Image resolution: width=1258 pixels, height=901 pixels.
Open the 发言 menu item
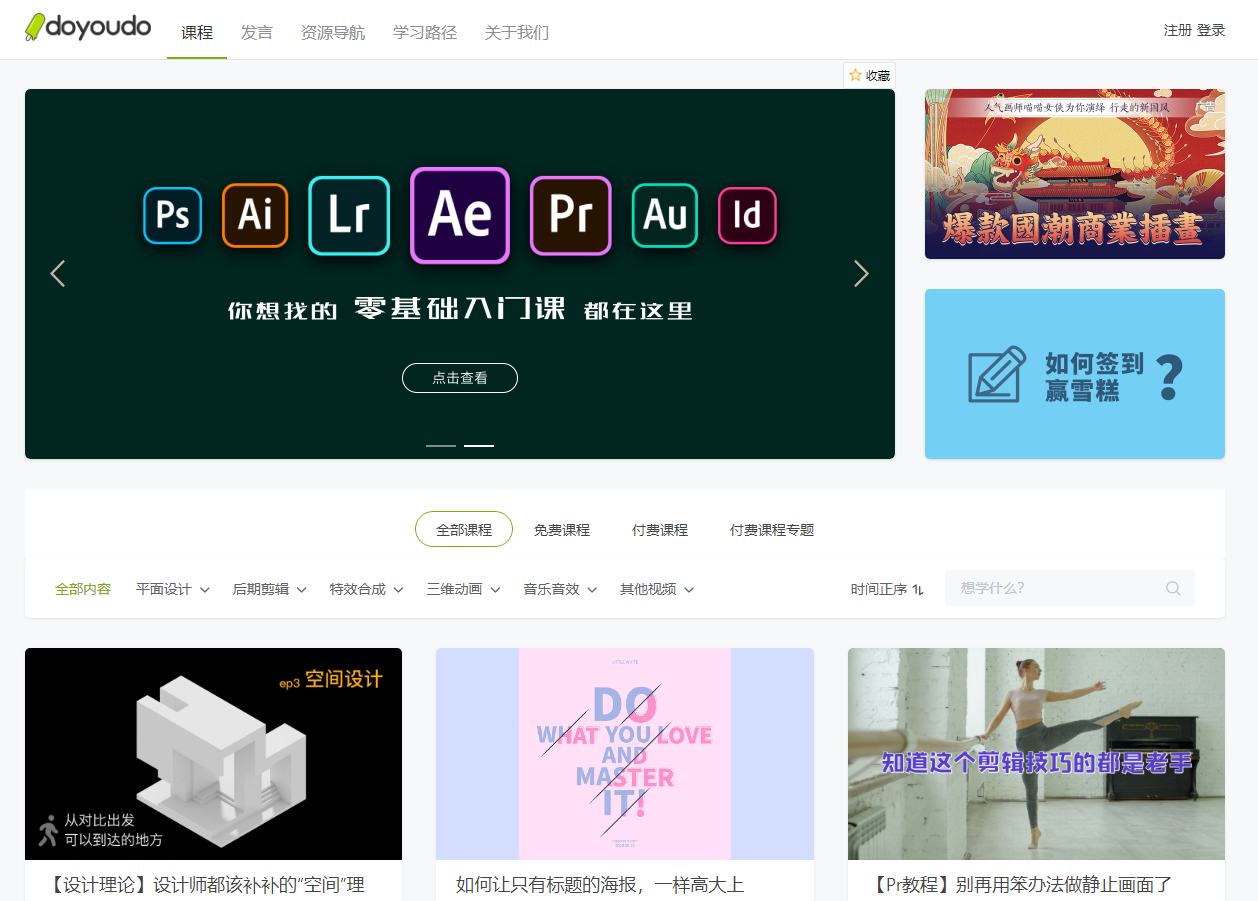coord(256,31)
